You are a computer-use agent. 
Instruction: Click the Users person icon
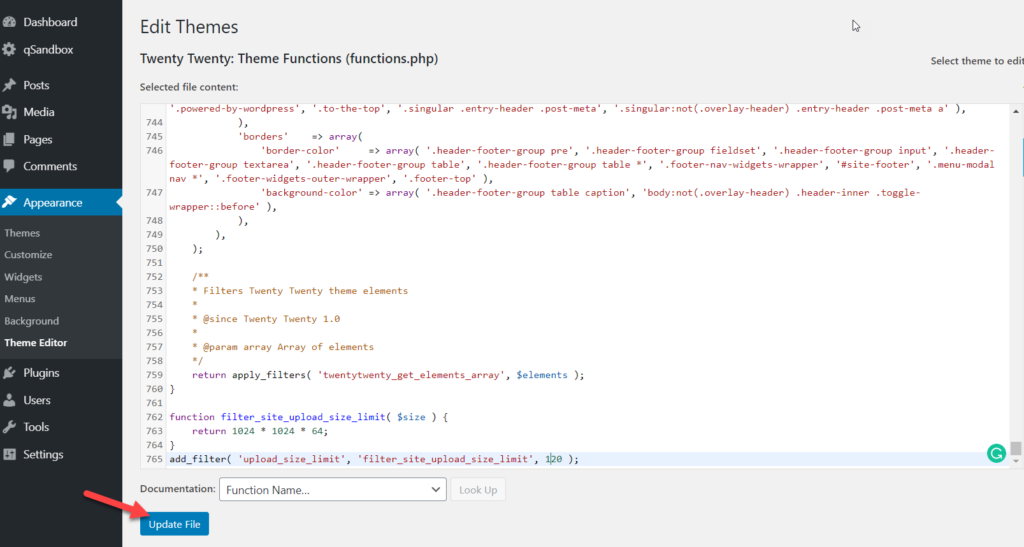[x=9, y=400]
